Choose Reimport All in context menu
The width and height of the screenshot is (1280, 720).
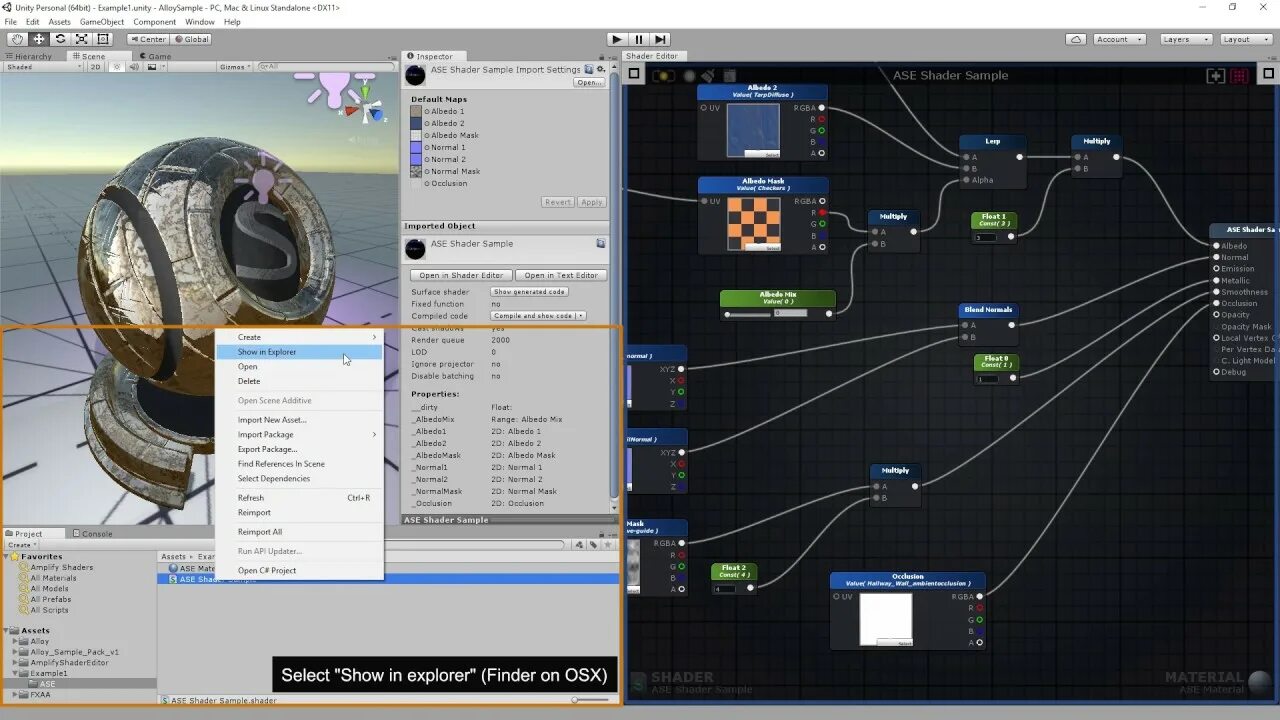point(299,532)
